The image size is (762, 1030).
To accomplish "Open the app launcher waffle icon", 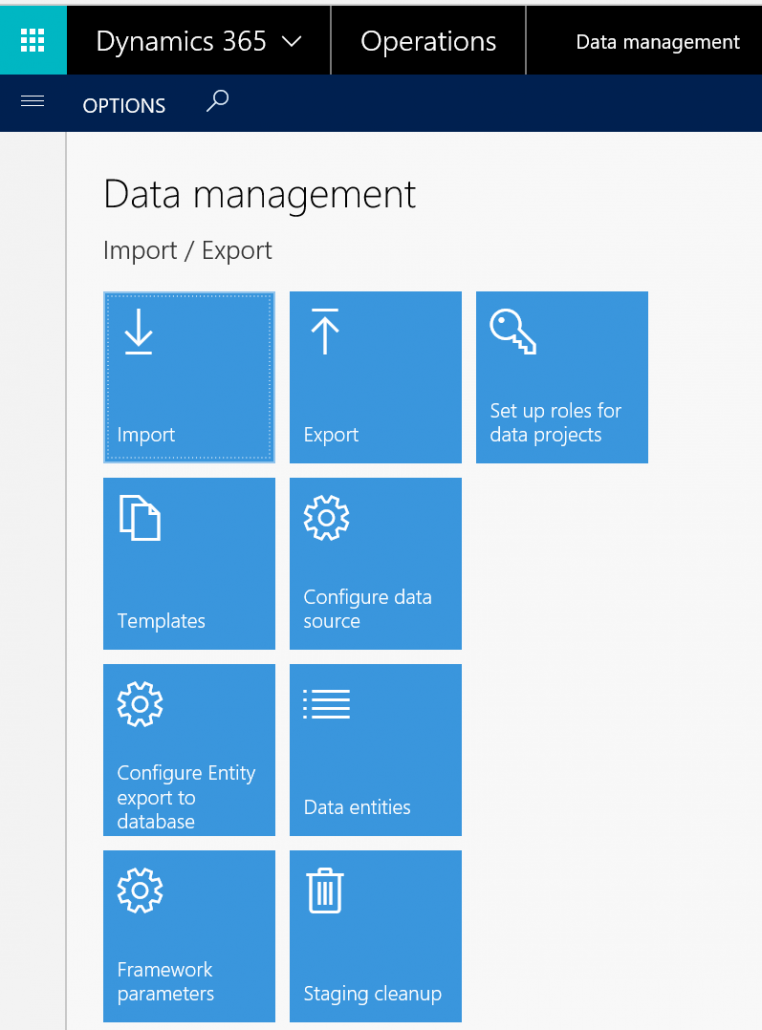I will [32, 40].
